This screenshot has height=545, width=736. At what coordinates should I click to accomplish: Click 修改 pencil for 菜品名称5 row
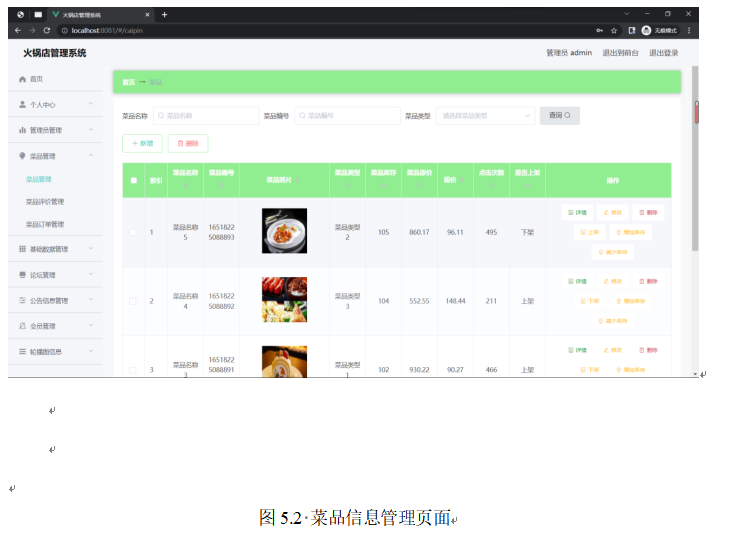[613, 213]
